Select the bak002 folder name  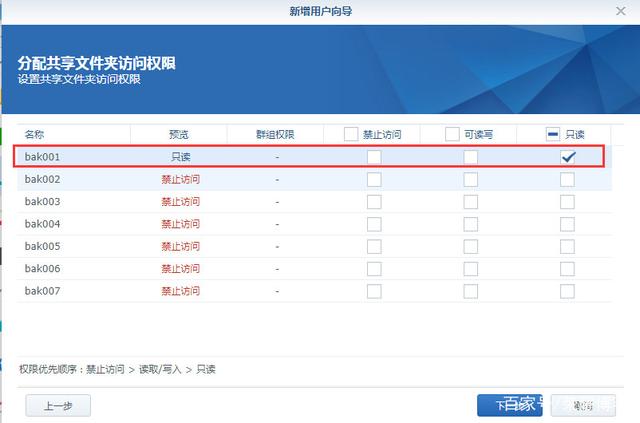[x=42, y=179]
